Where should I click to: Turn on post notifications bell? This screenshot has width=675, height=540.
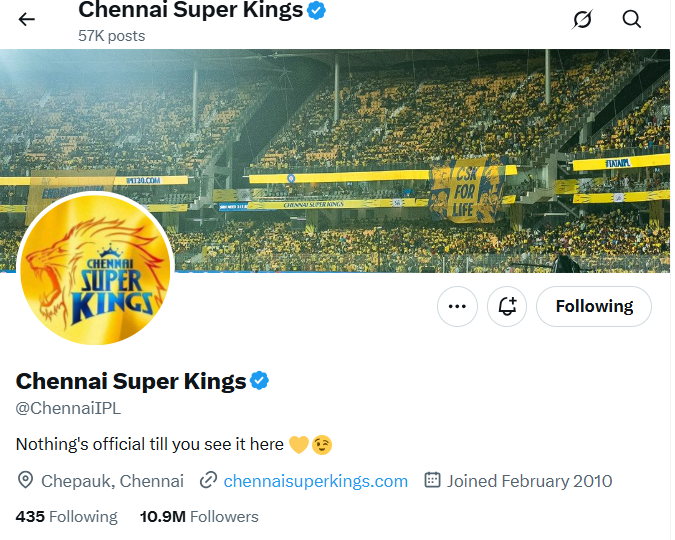(507, 307)
